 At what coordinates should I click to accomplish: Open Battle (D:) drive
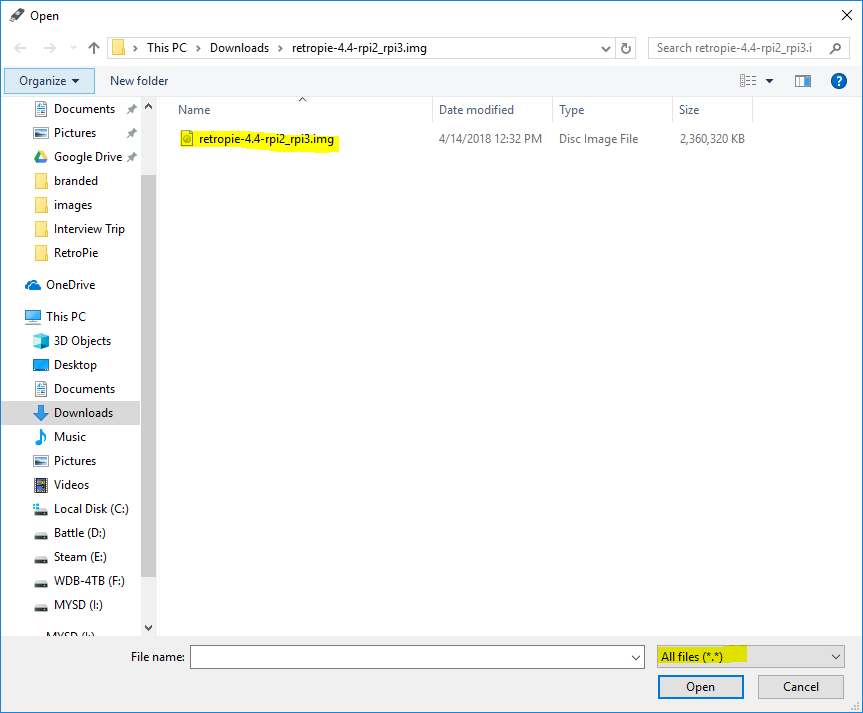coord(80,533)
